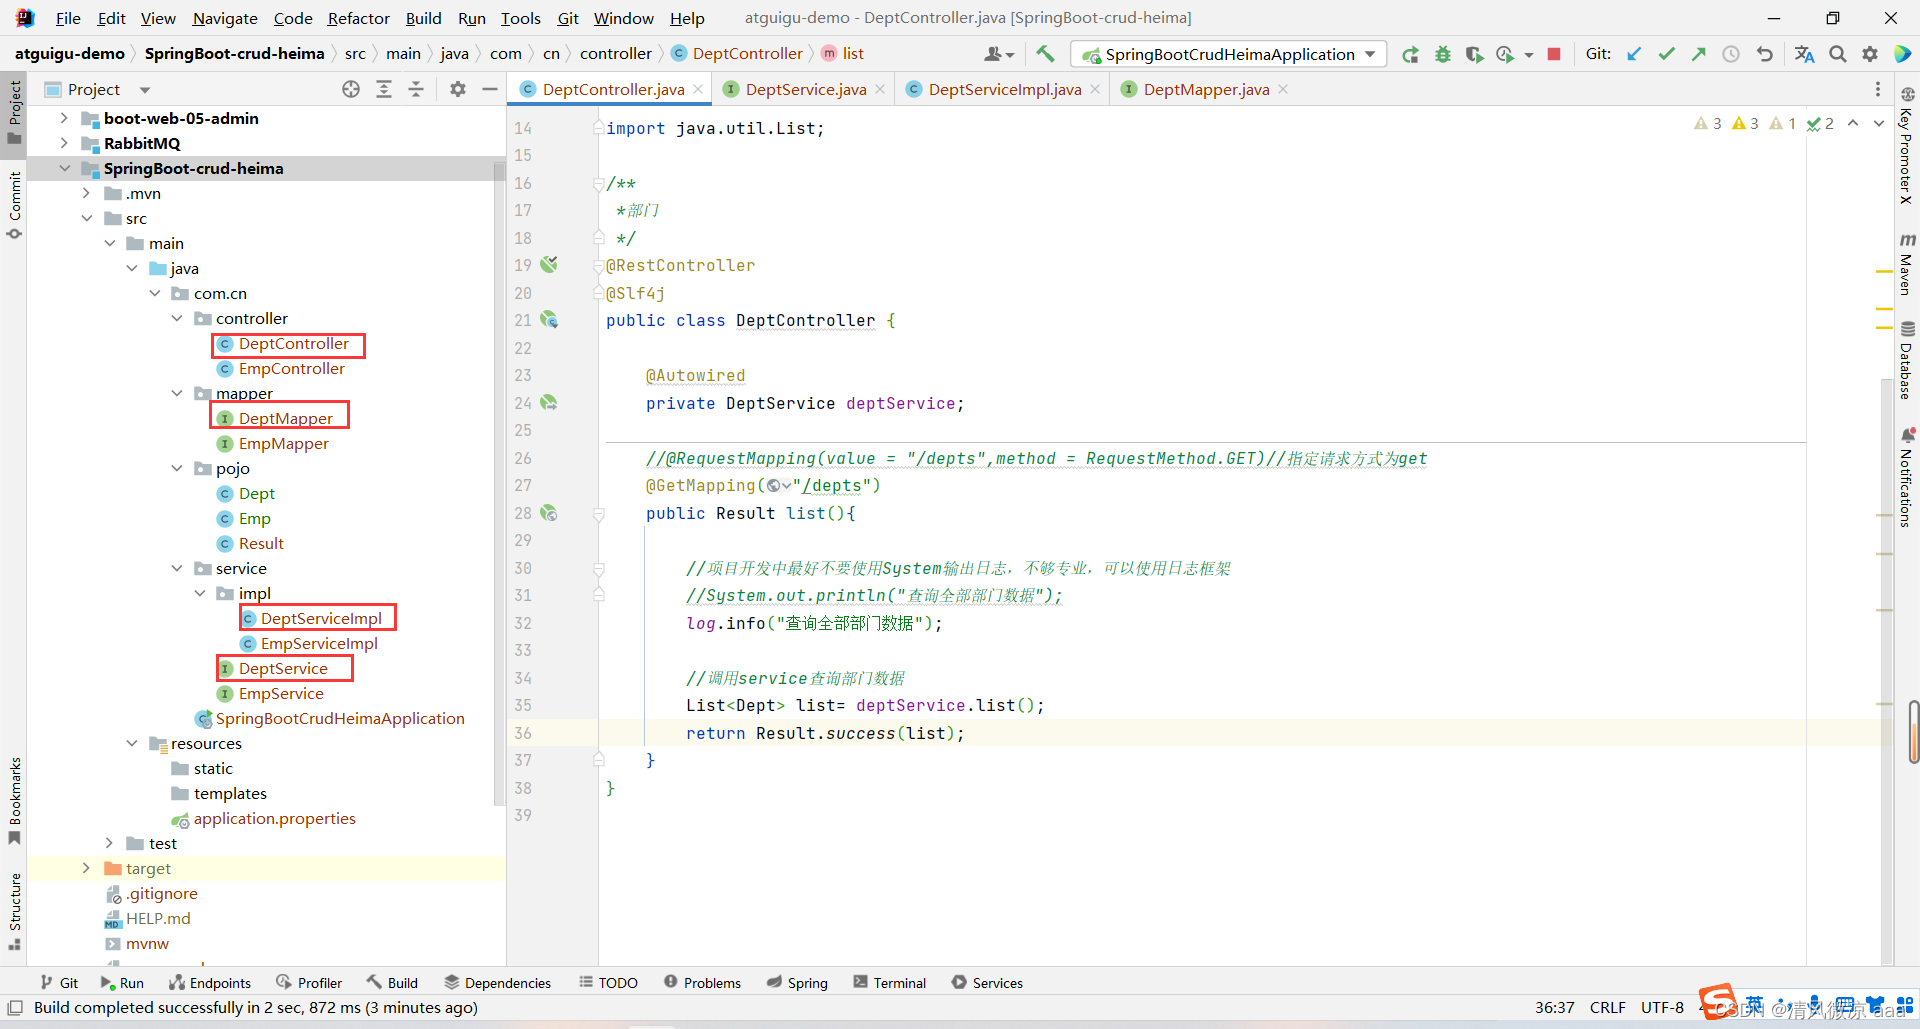
Task: Close the DeptController.java tab
Action: tap(698, 89)
